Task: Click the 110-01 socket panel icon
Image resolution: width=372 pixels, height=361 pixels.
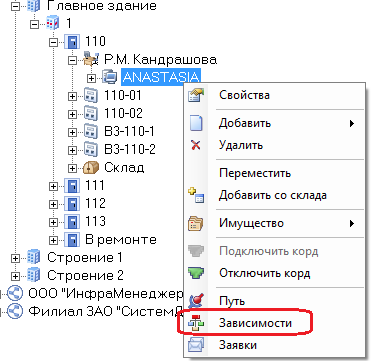Action: (x=90, y=96)
